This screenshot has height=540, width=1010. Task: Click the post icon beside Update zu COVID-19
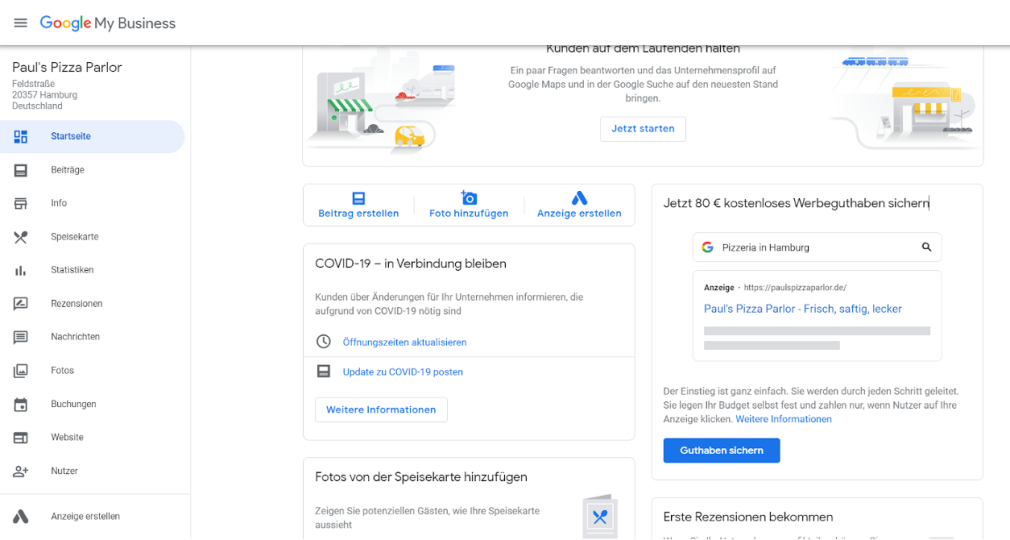click(x=323, y=372)
